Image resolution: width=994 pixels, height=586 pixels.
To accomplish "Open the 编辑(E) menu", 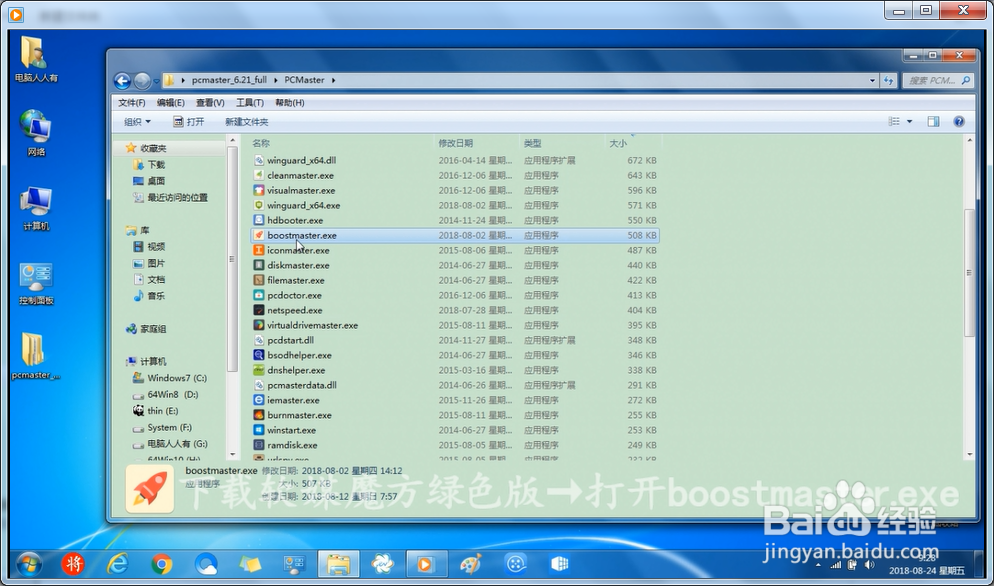I will pyautogui.click(x=171, y=103).
